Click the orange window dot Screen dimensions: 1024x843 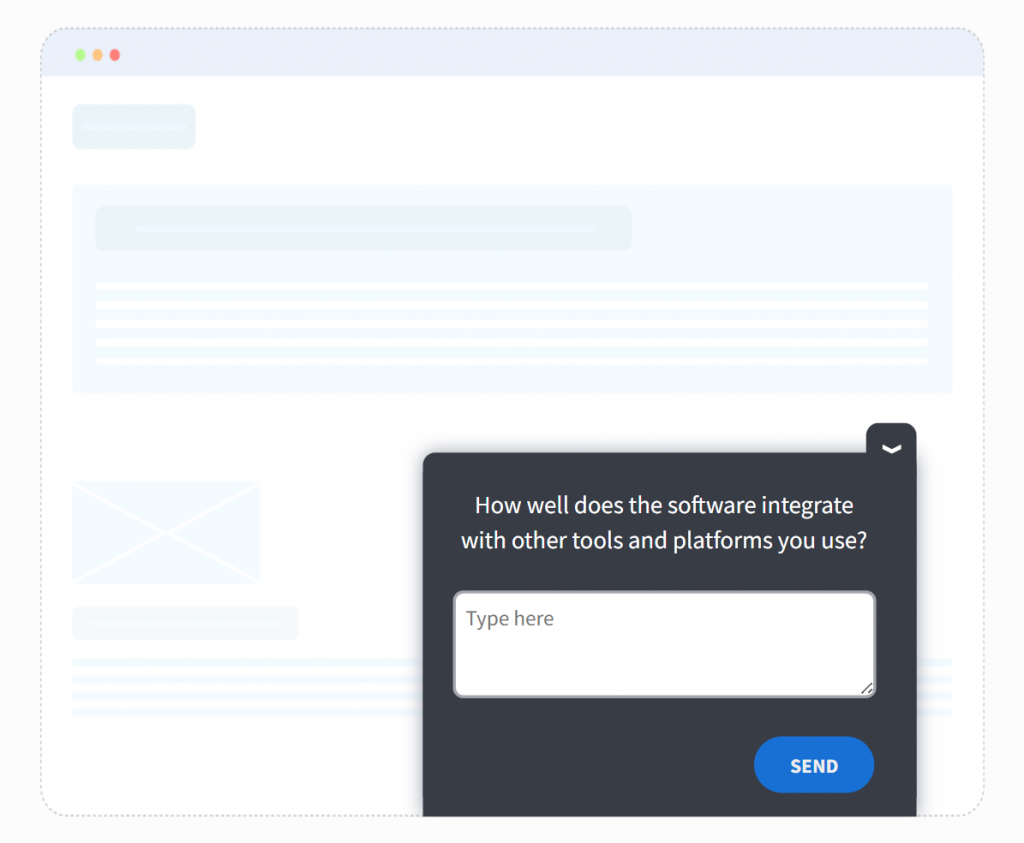[97, 55]
